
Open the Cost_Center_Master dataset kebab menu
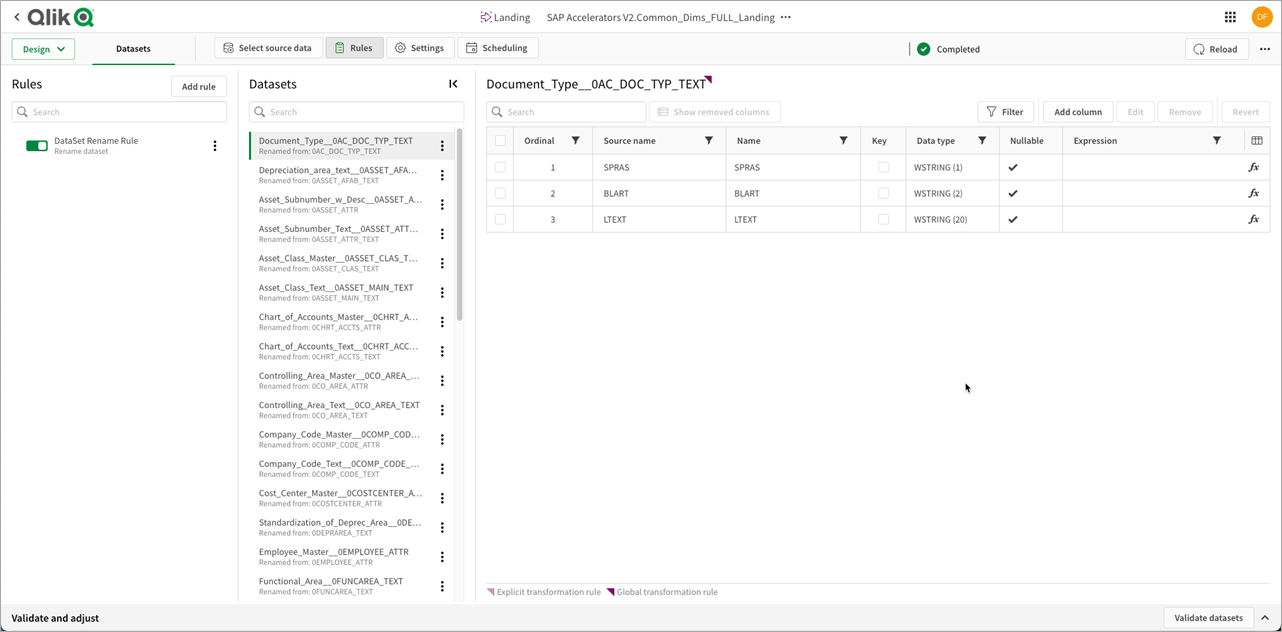tap(442, 498)
